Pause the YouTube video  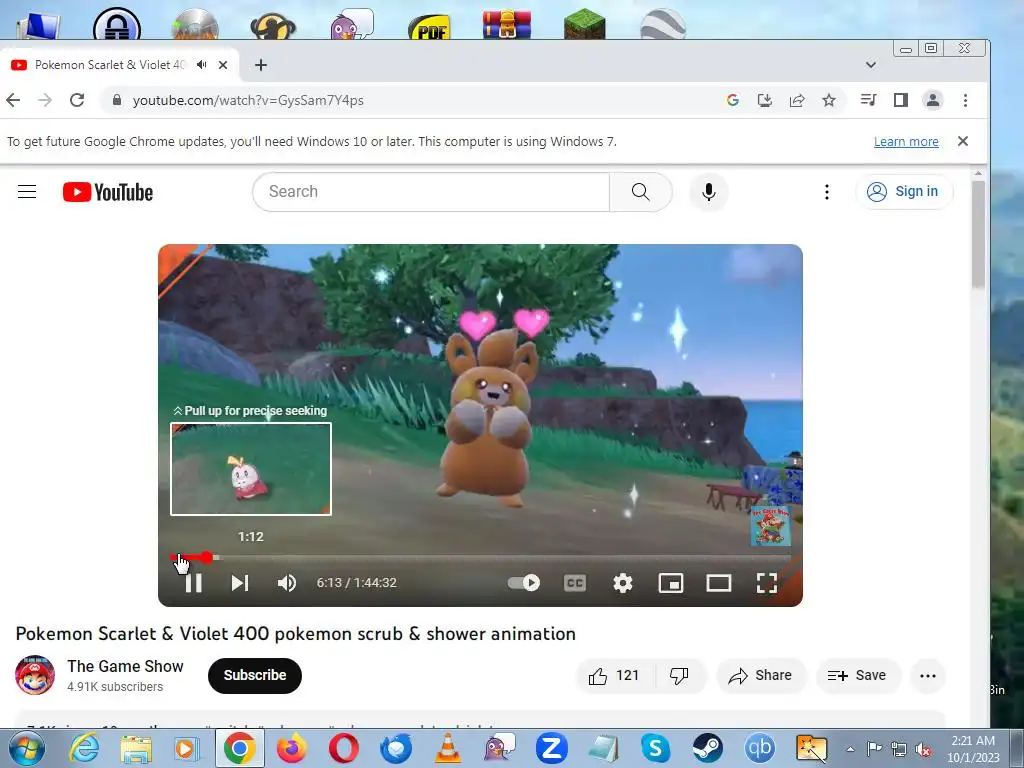pos(193,583)
